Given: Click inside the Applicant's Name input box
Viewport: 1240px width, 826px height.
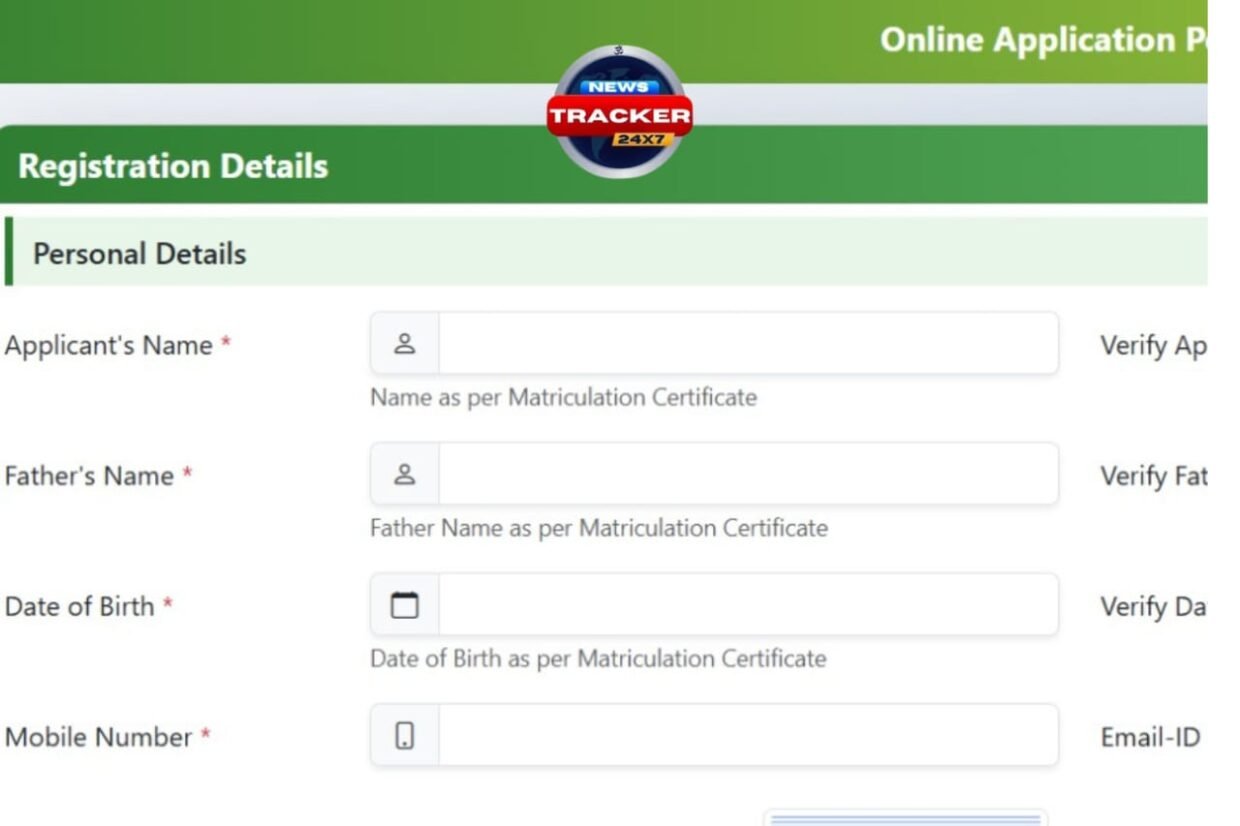Looking at the screenshot, I should pyautogui.click(x=748, y=343).
